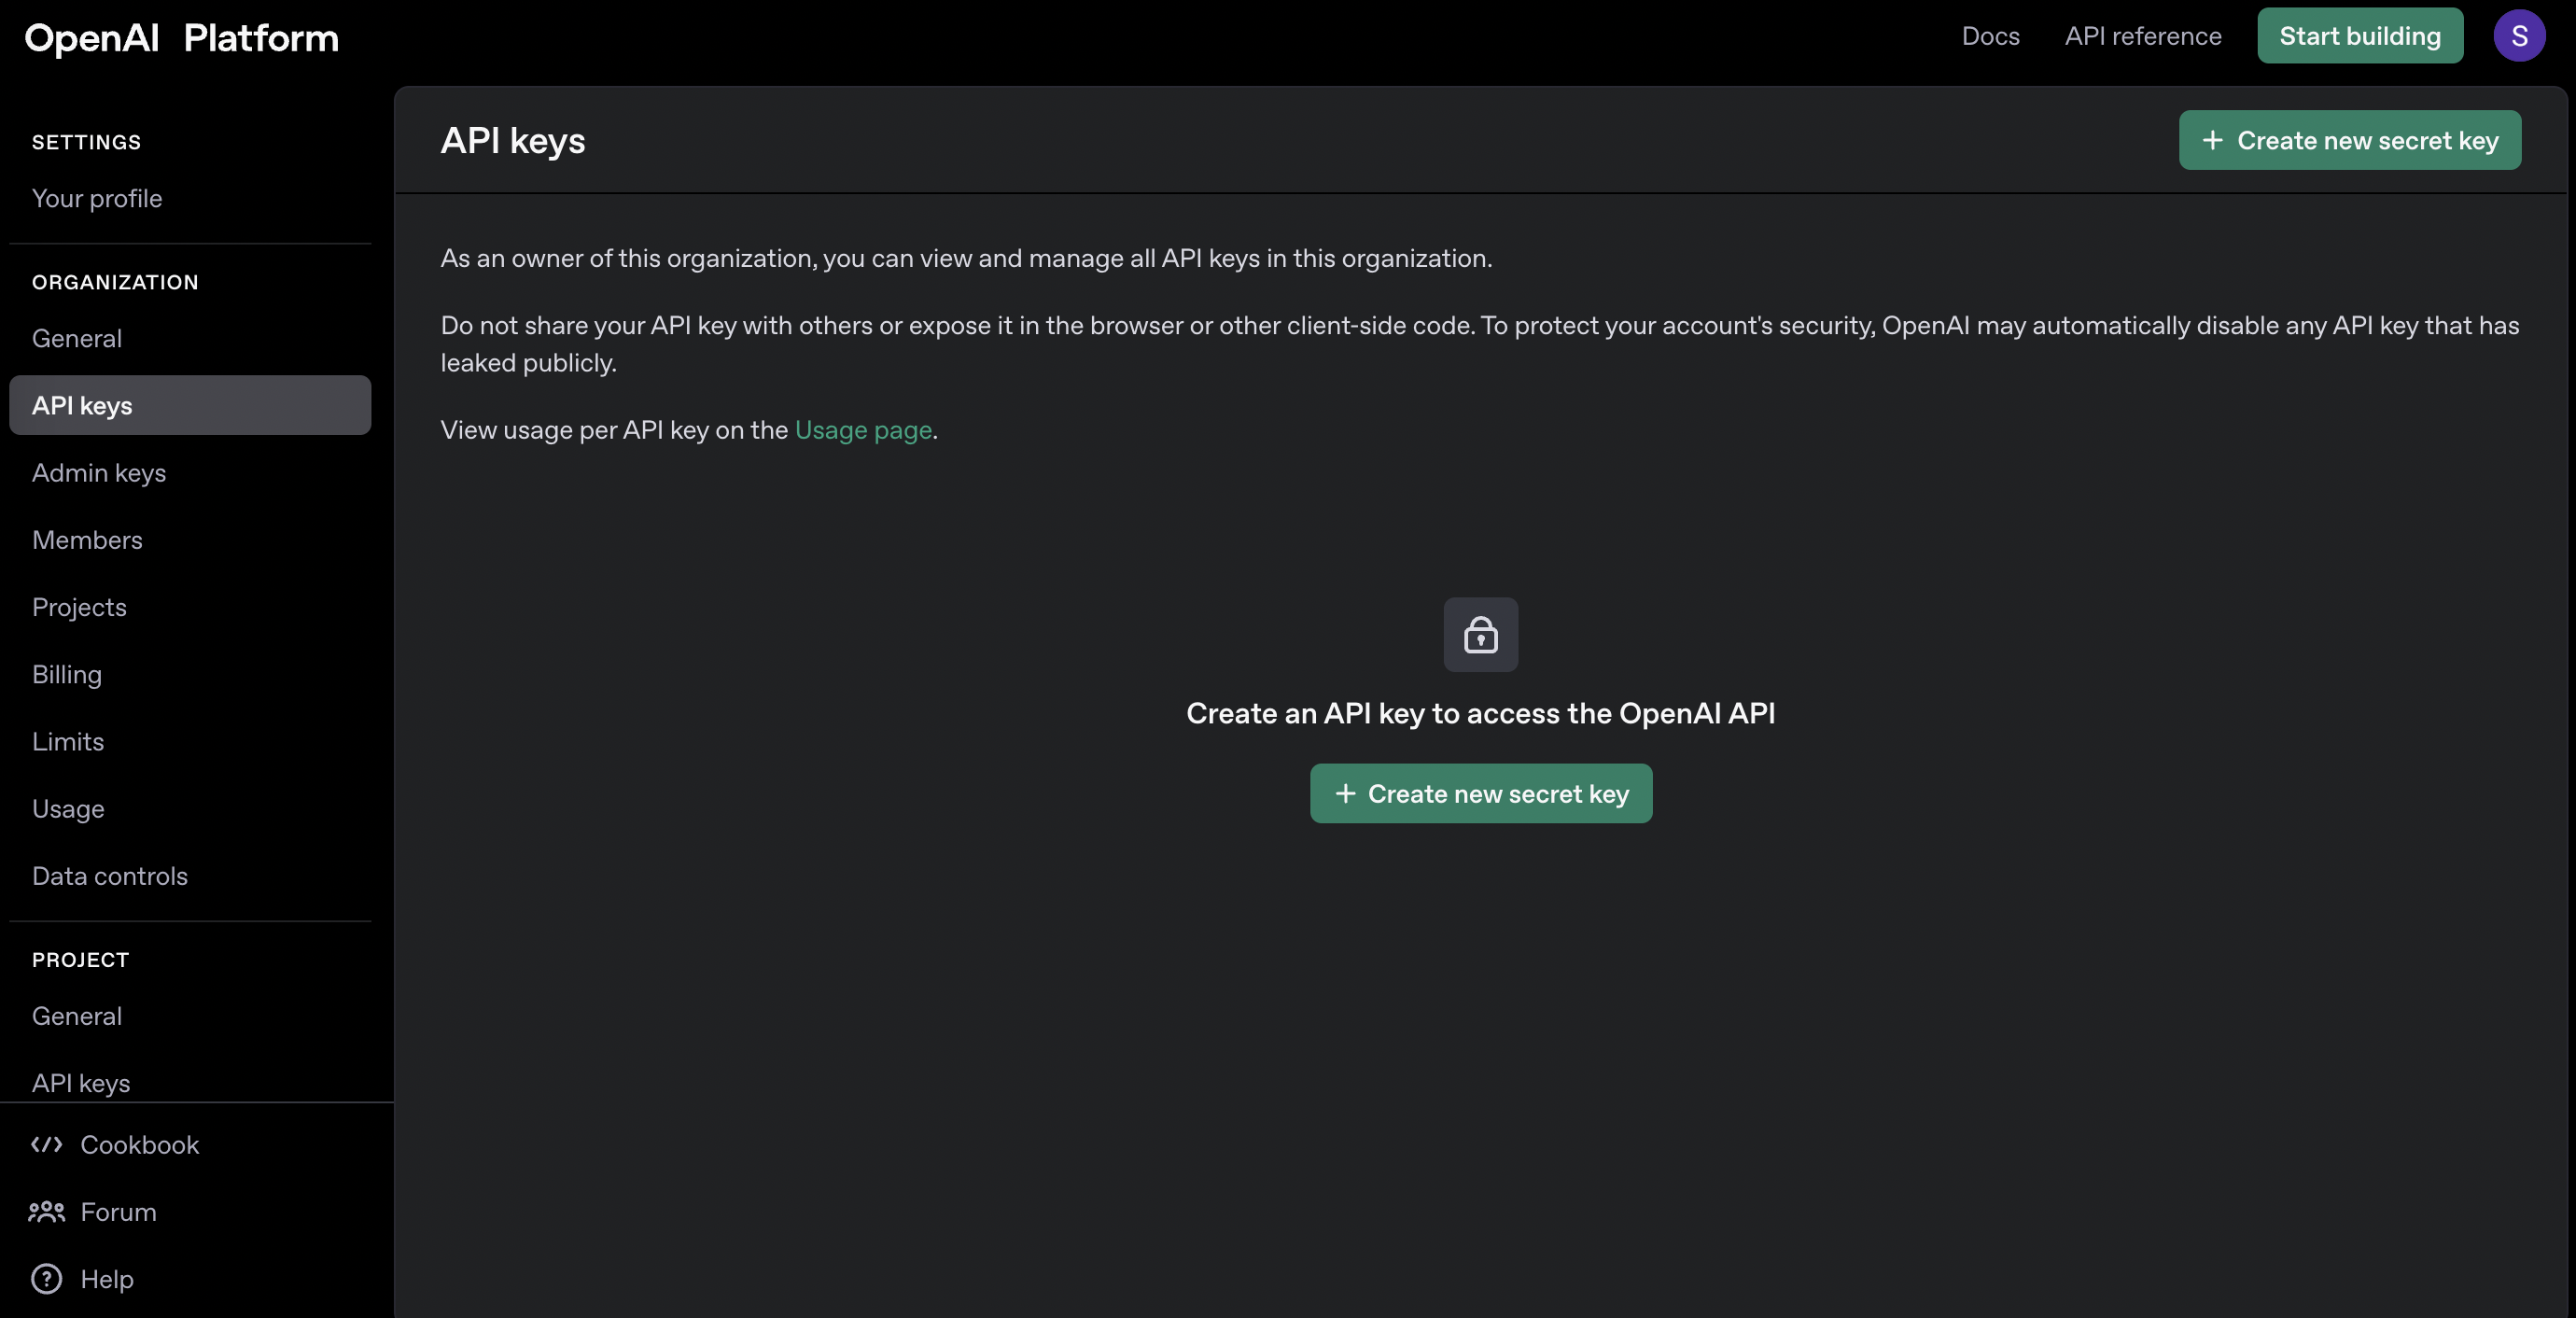Open the user avatar account menu
The height and width of the screenshot is (1318, 2576).
tap(2519, 36)
